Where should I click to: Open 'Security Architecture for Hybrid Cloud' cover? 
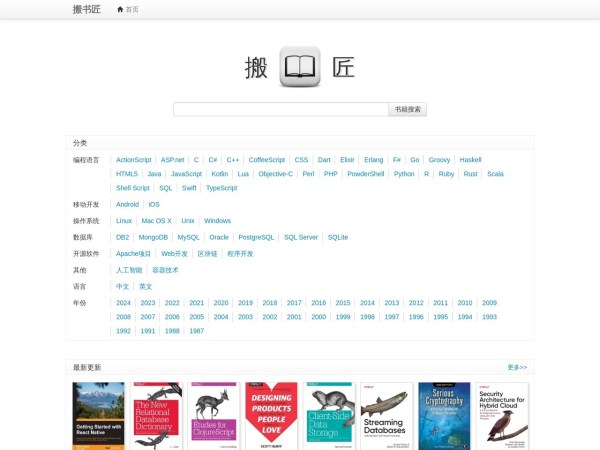click(502, 416)
